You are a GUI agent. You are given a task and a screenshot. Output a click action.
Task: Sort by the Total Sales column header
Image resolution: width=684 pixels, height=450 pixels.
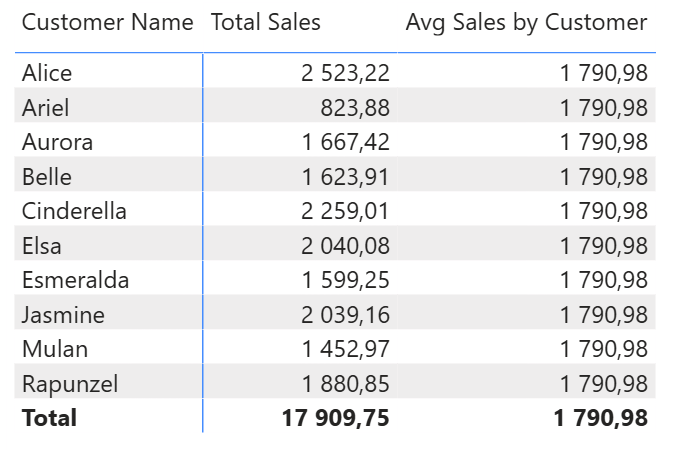tap(266, 22)
